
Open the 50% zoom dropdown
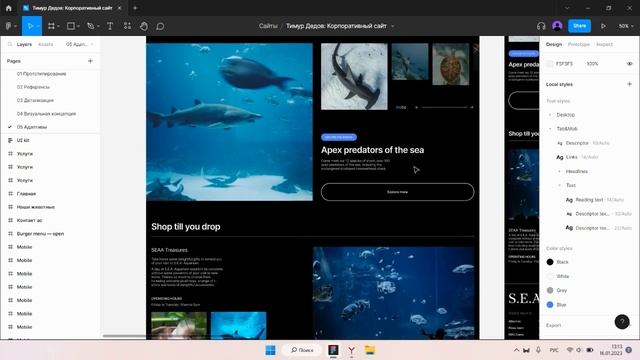point(626,26)
